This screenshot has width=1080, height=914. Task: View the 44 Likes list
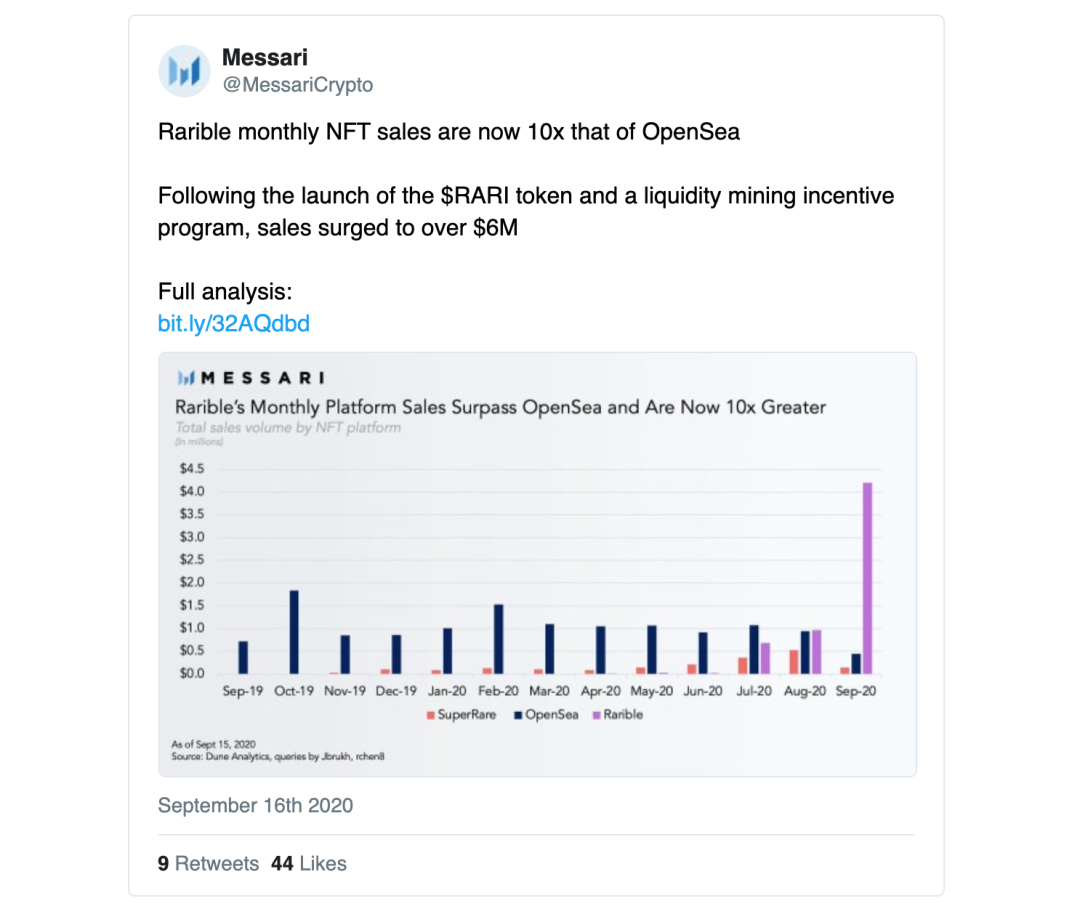coord(309,863)
